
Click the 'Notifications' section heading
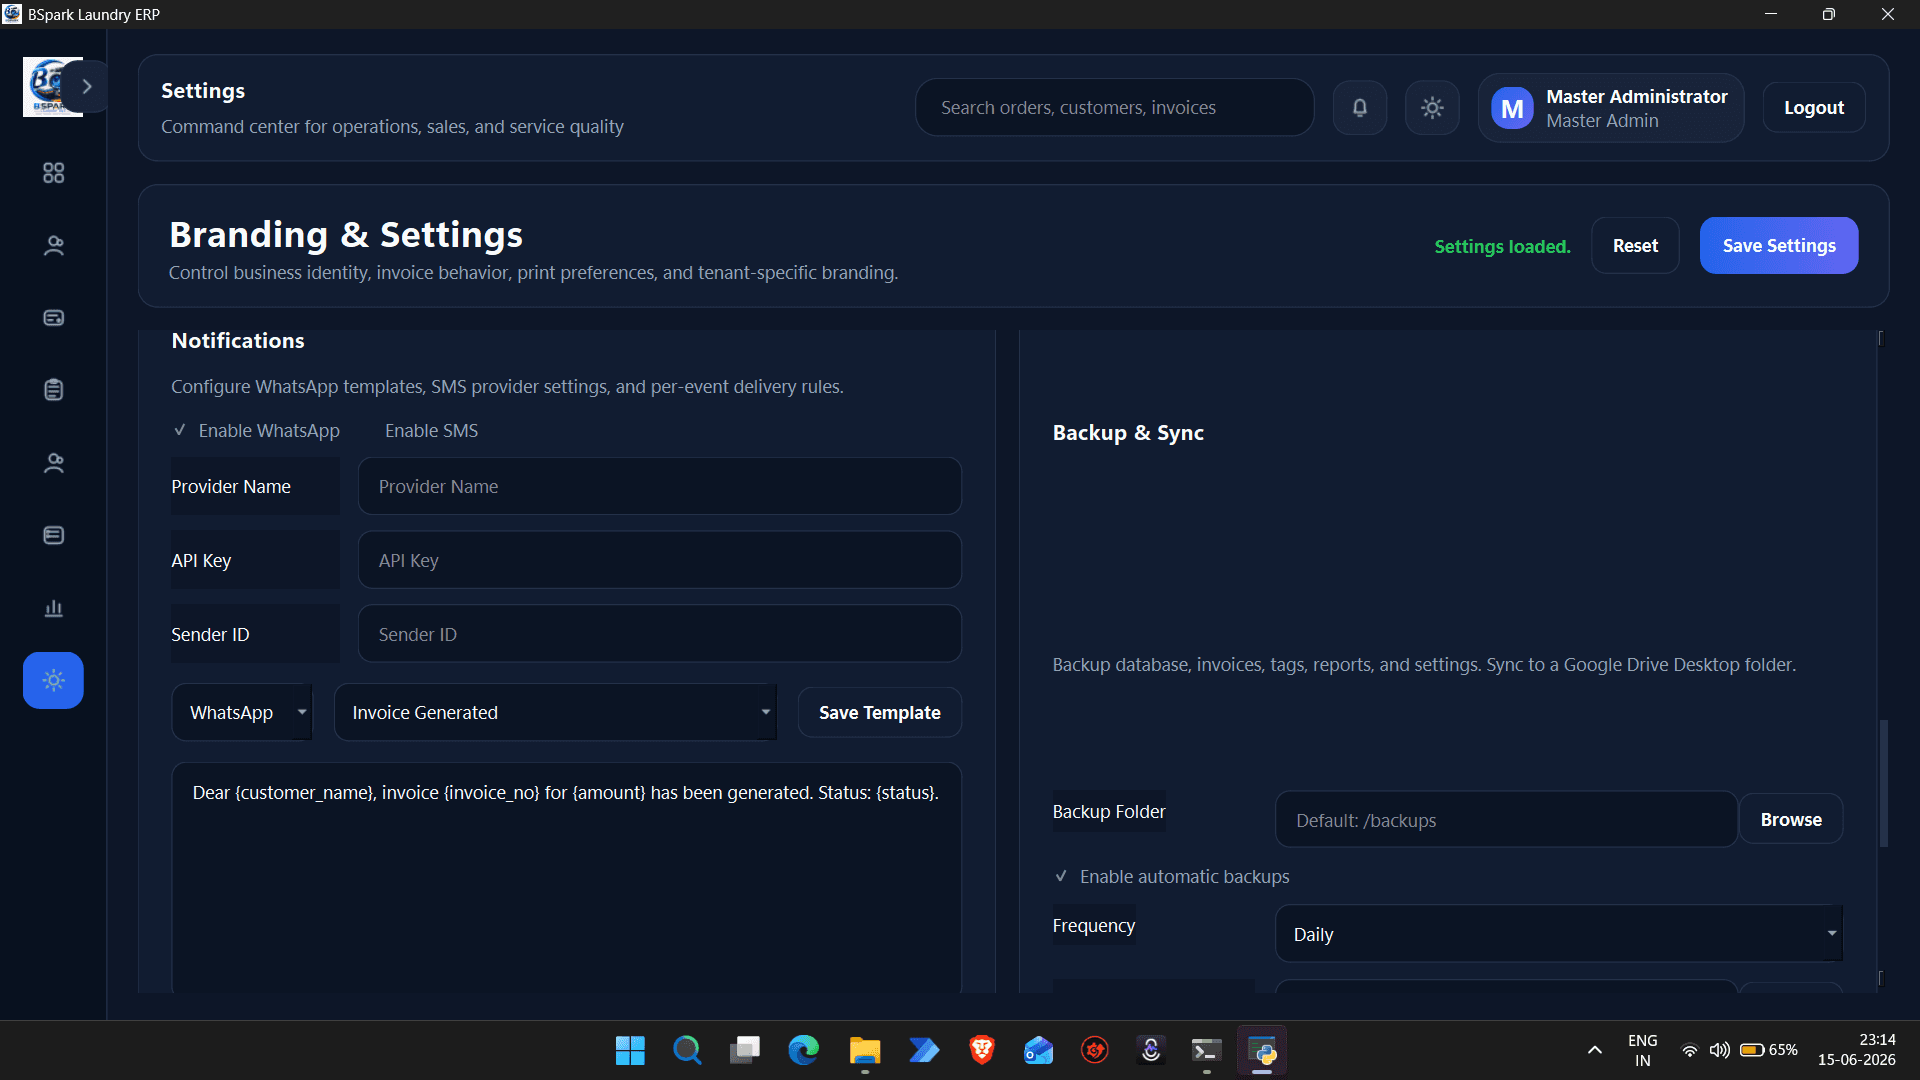[x=238, y=341]
